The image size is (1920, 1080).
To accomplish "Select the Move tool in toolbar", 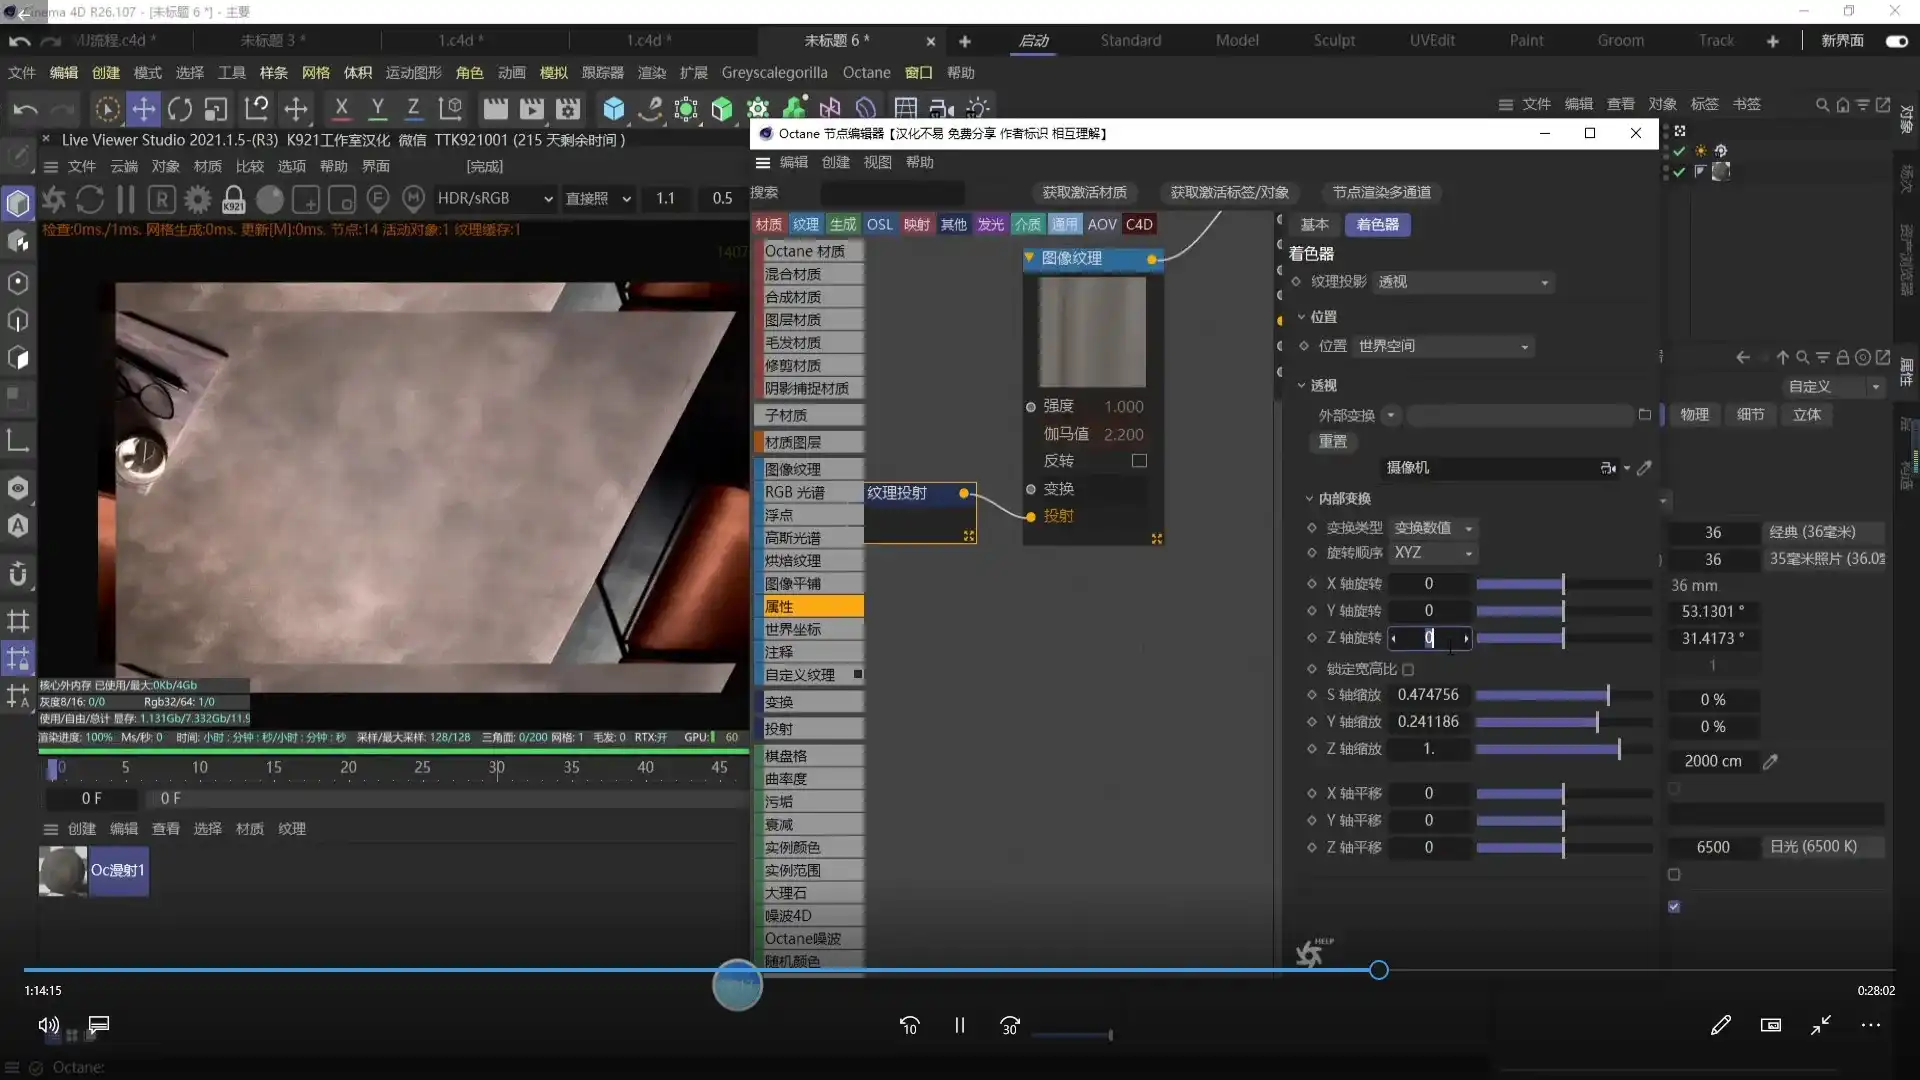I will coord(144,108).
